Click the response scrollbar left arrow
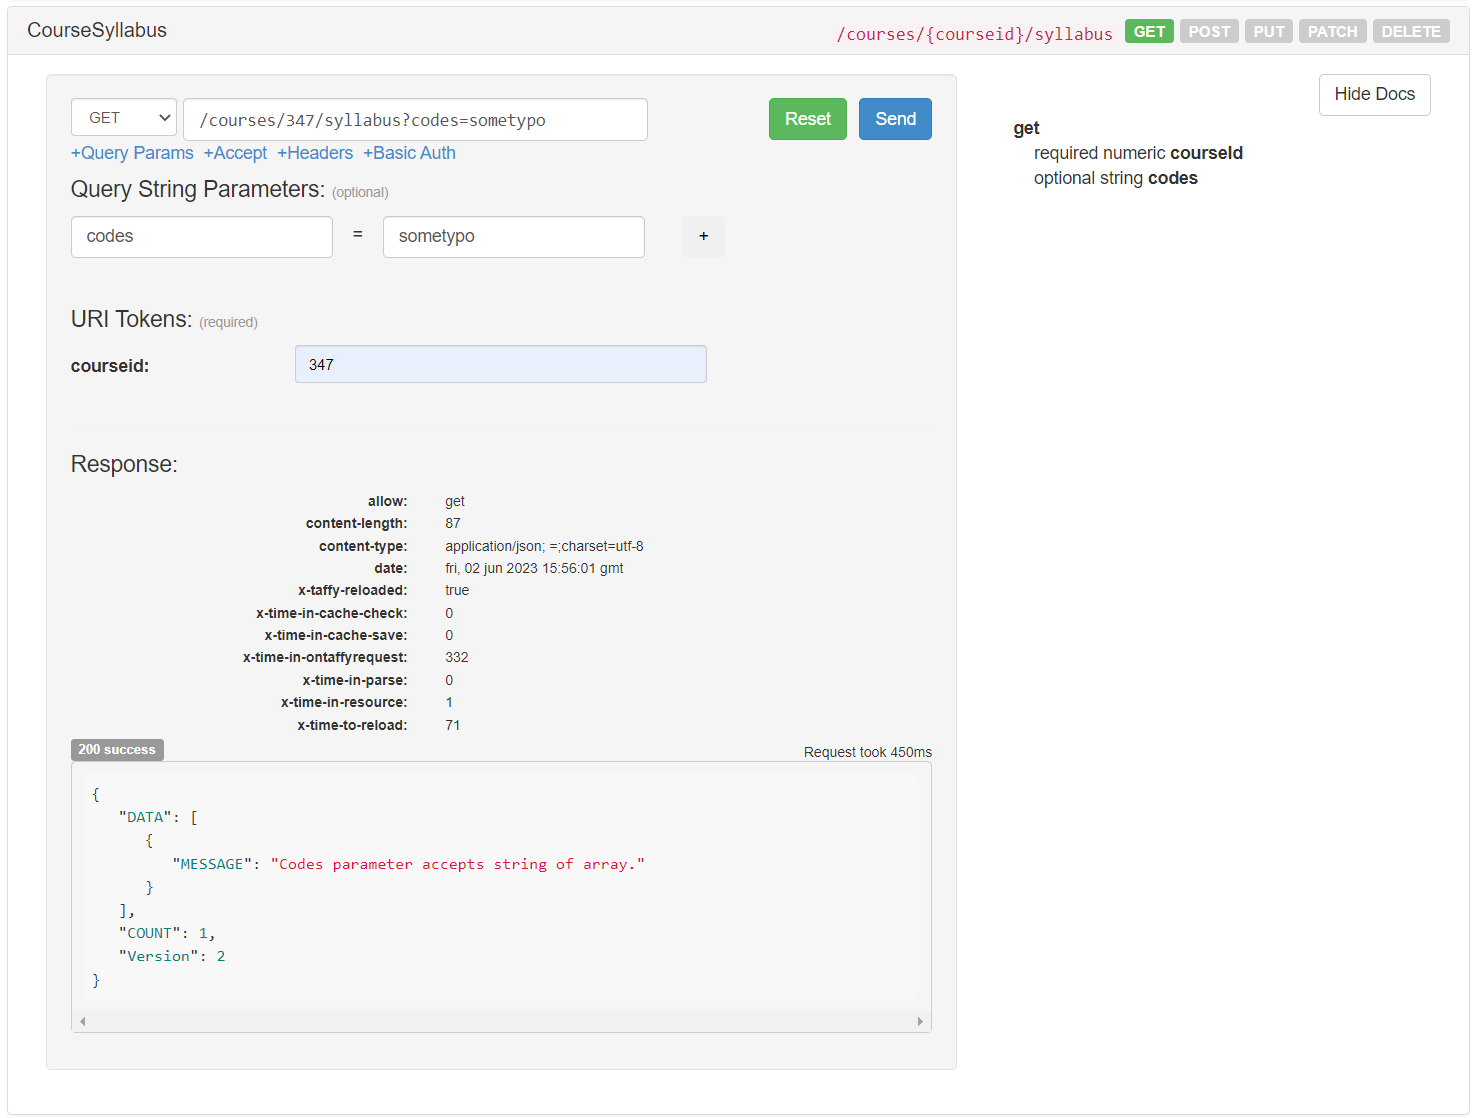The height and width of the screenshot is (1118, 1479). (83, 1021)
